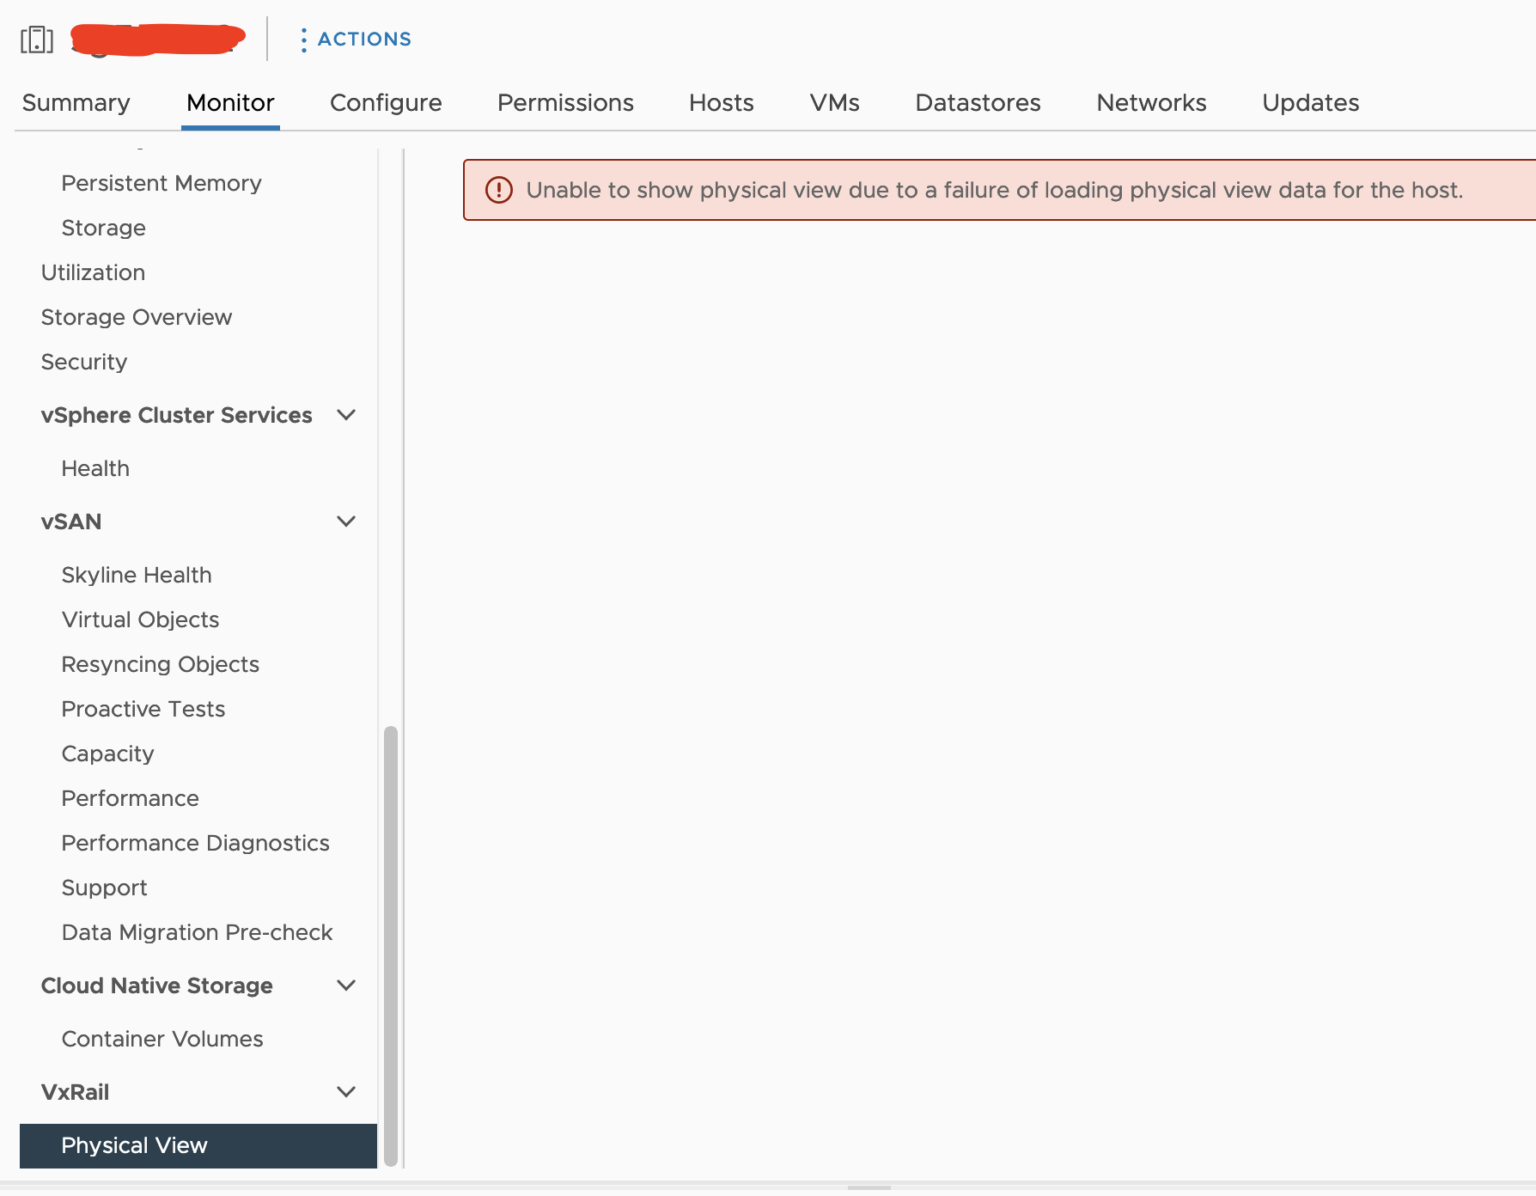The image size is (1536, 1196).
Task: Open the Performance Diagnostics view
Action: click(195, 843)
